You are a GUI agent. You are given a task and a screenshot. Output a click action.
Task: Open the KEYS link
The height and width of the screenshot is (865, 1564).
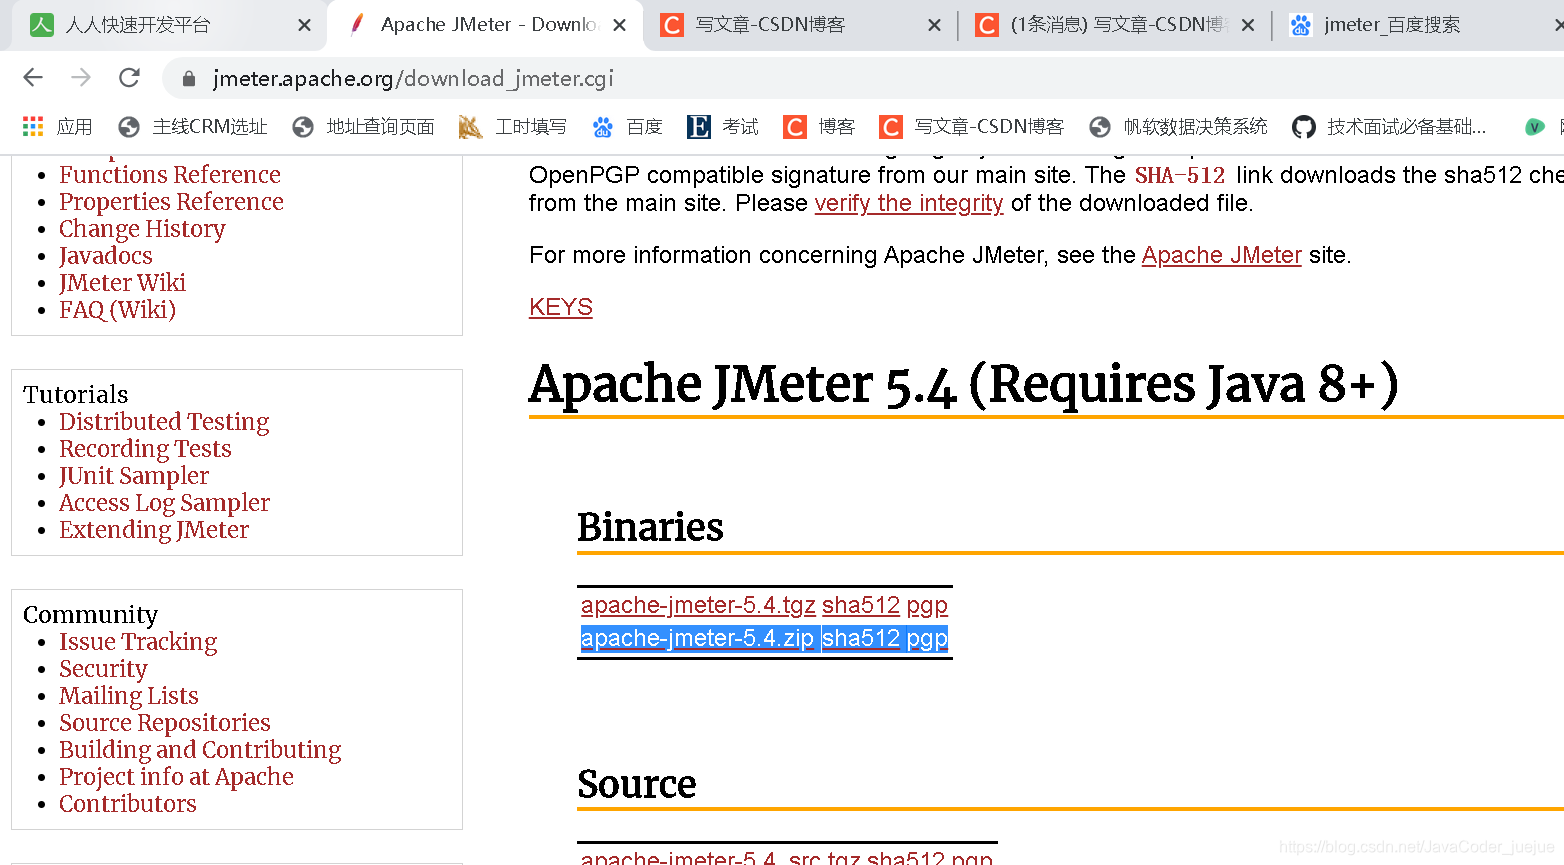coord(561,308)
